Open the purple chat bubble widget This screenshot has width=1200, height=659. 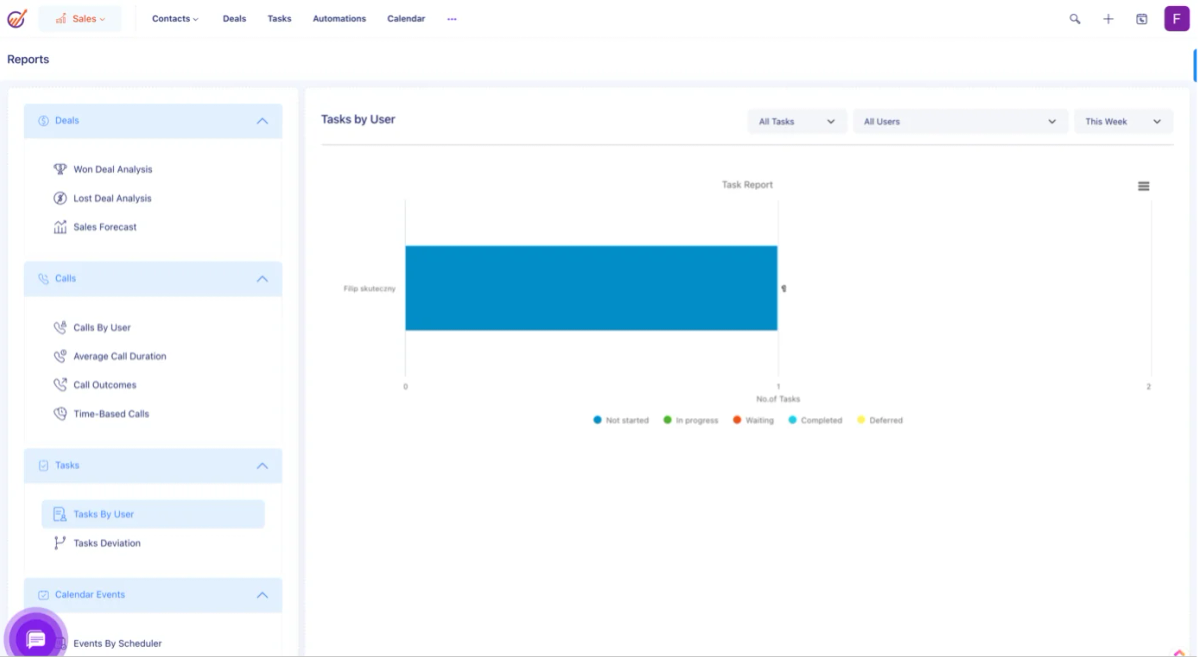pyautogui.click(x=36, y=639)
